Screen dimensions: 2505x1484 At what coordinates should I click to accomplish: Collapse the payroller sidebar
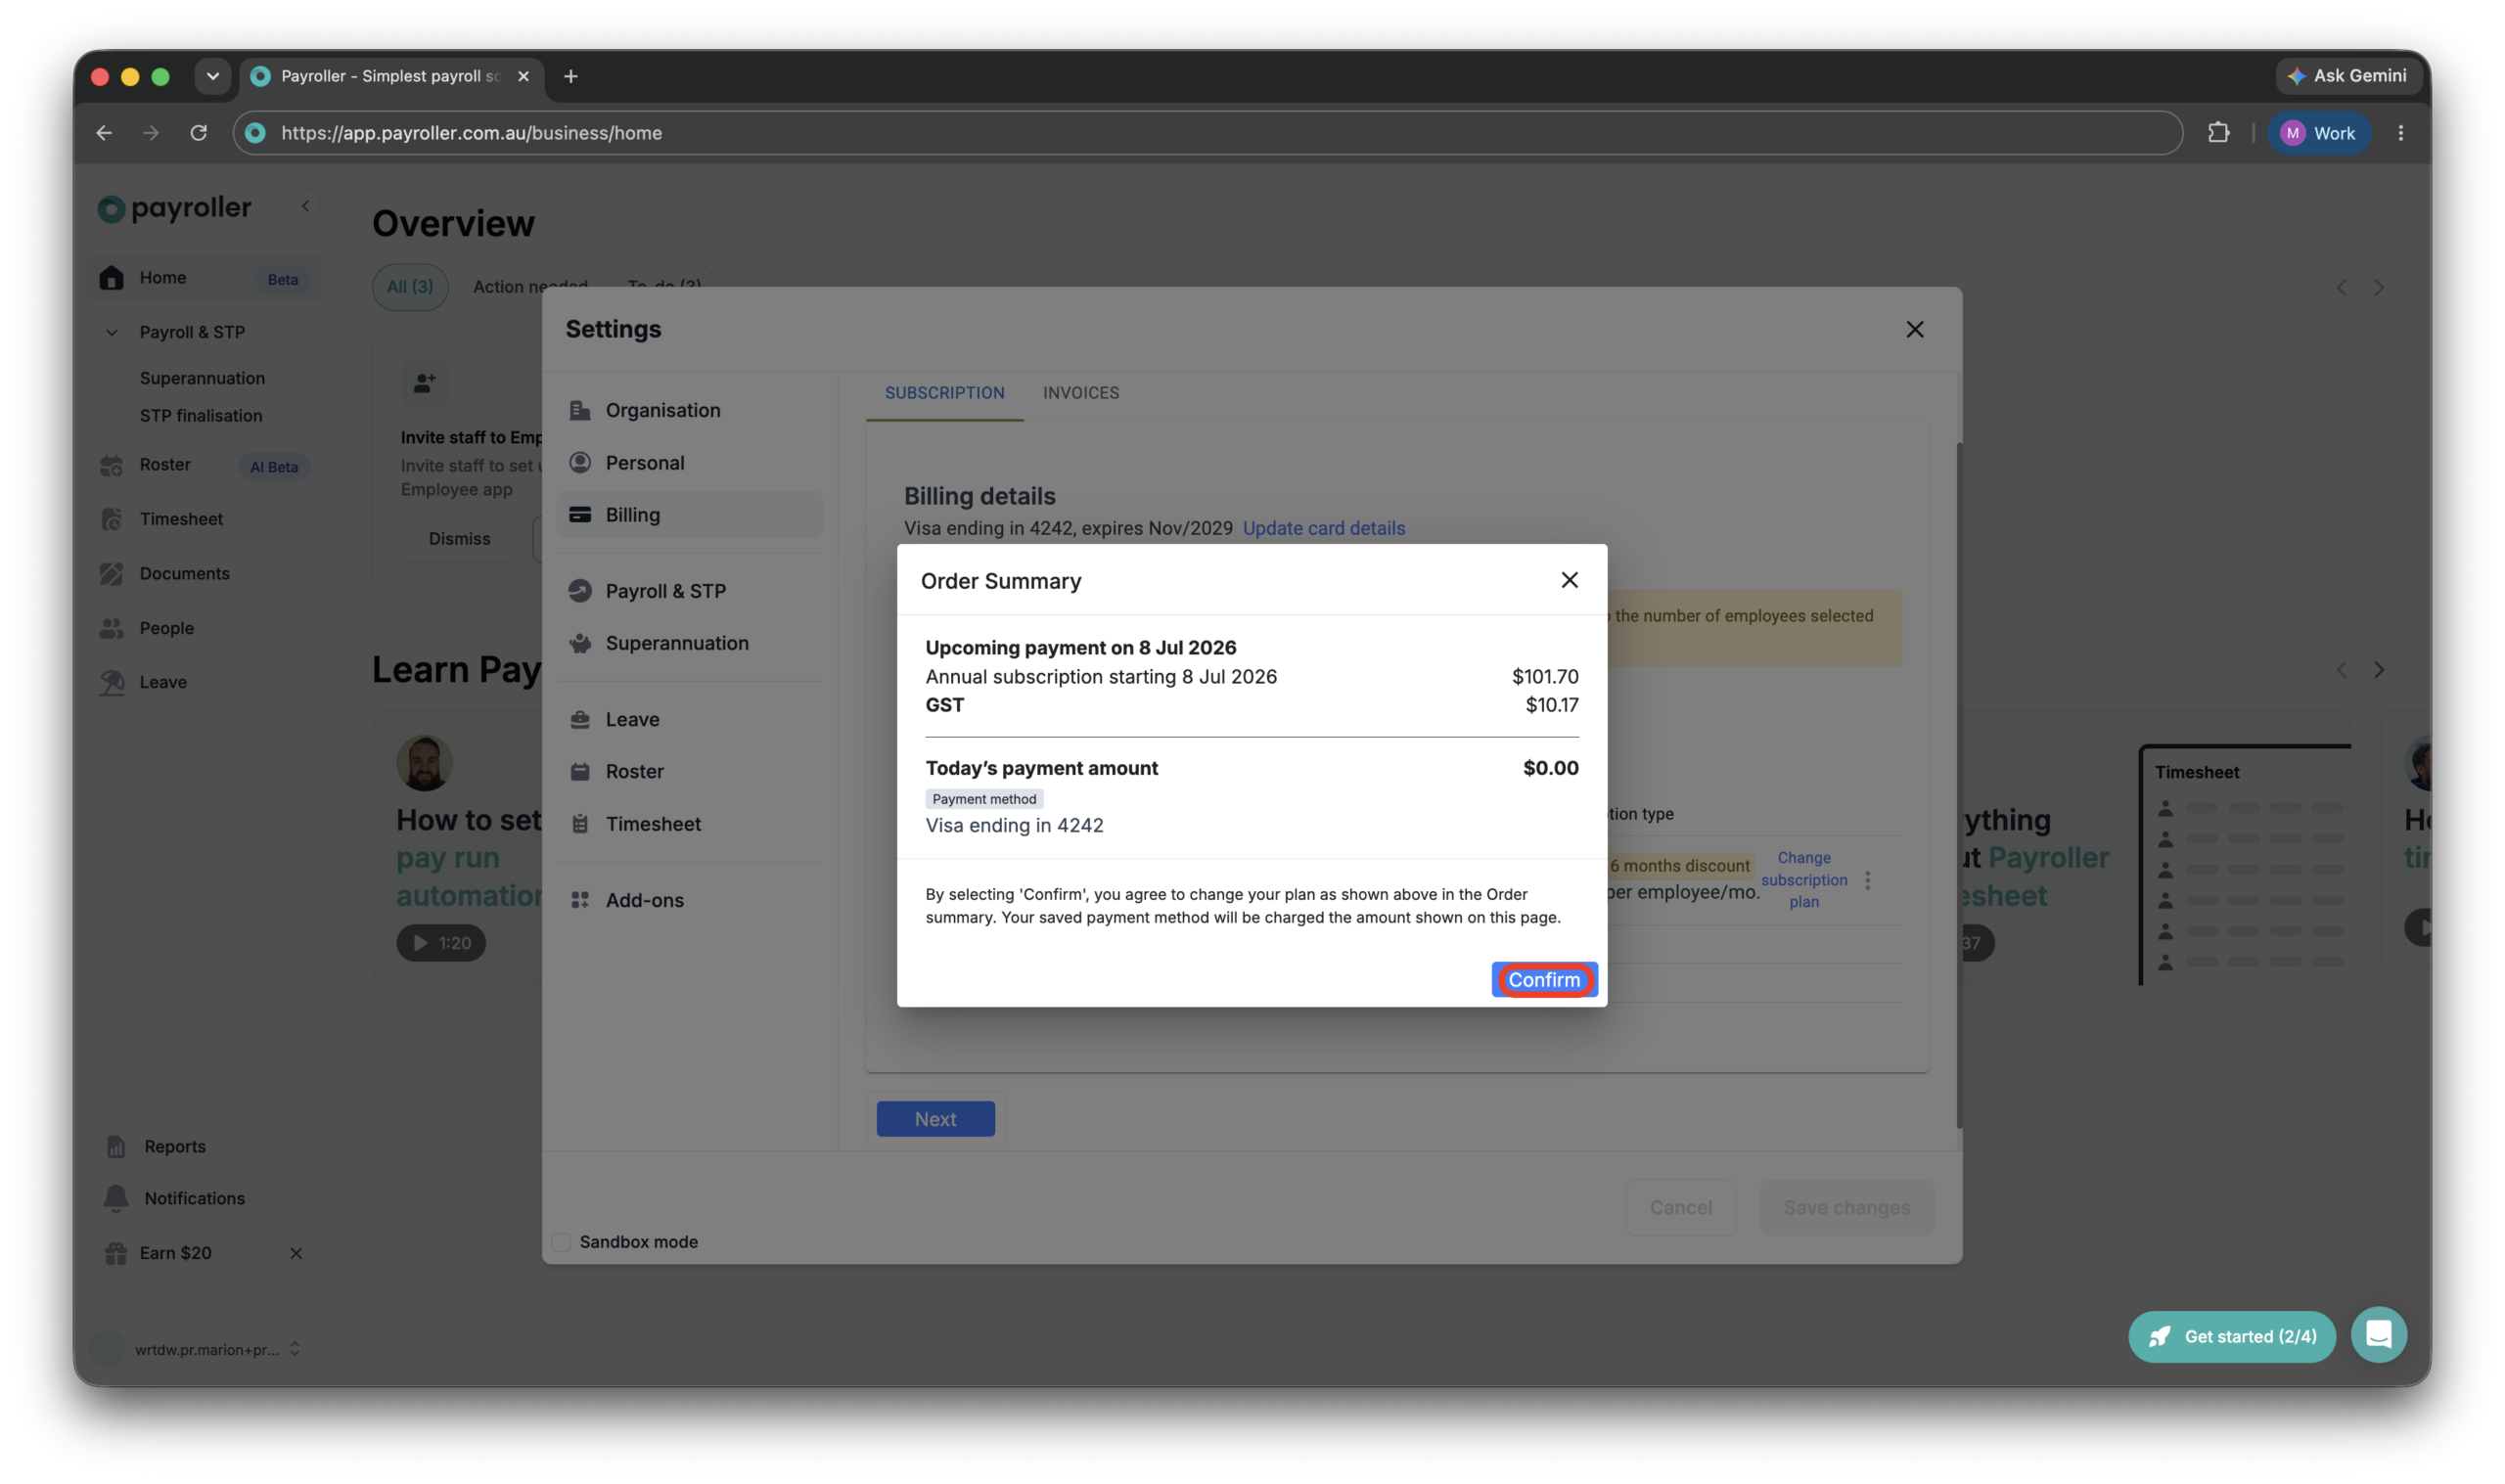(x=305, y=206)
